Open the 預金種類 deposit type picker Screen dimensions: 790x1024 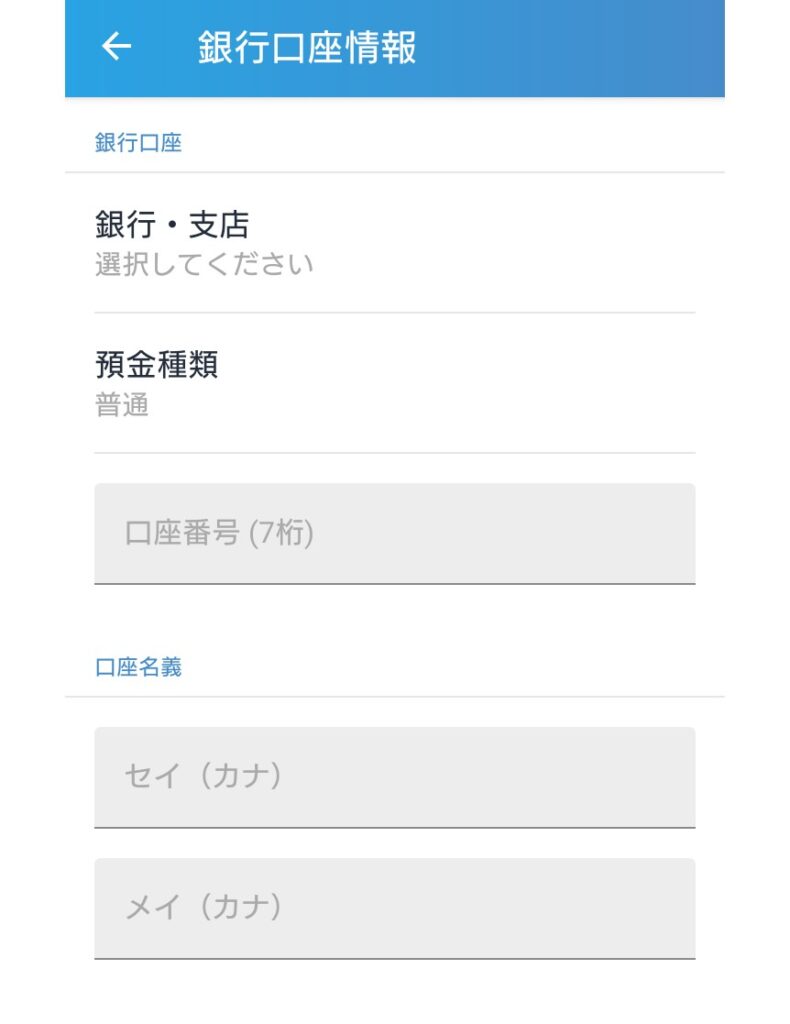[x=394, y=383]
